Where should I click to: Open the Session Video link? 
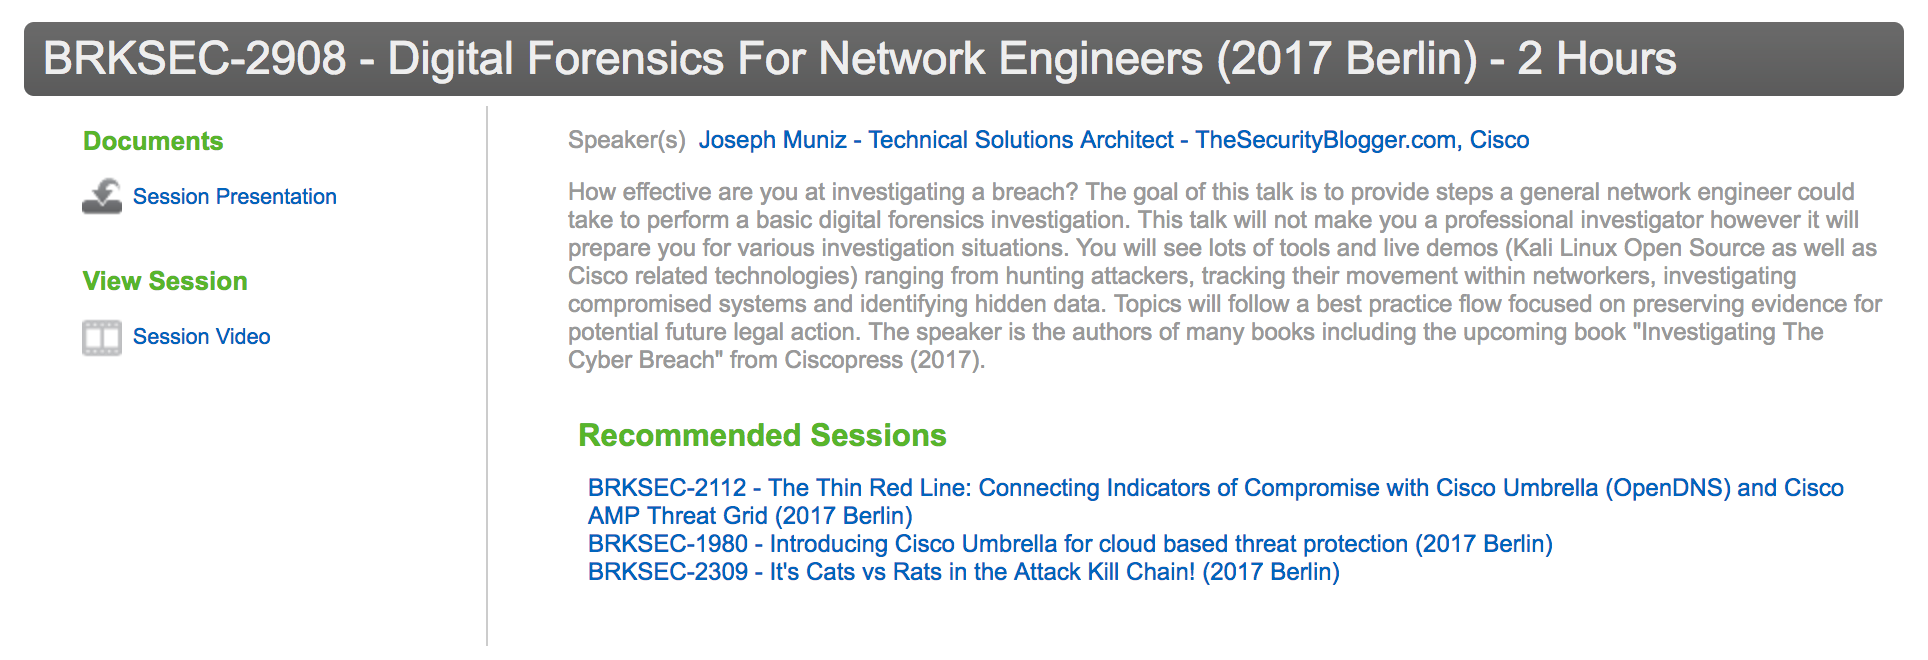click(201, 337)
